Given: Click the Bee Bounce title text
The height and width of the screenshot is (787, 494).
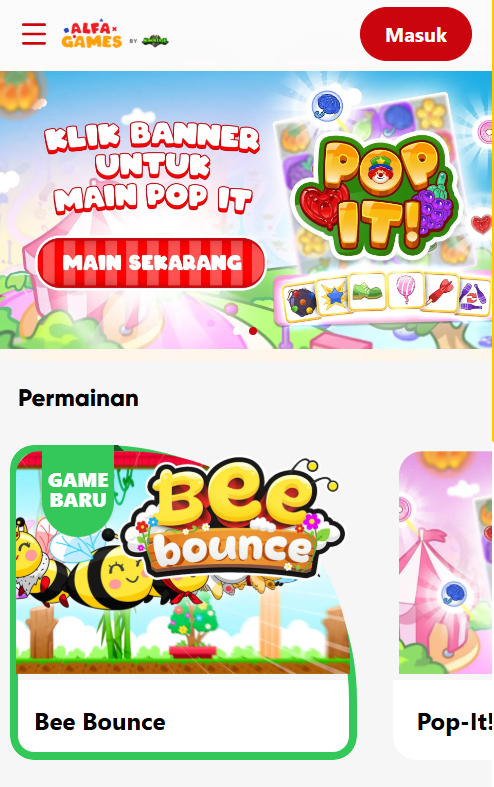Looking at the screenshot, I should pyautogui.click(x=100, y=722).
